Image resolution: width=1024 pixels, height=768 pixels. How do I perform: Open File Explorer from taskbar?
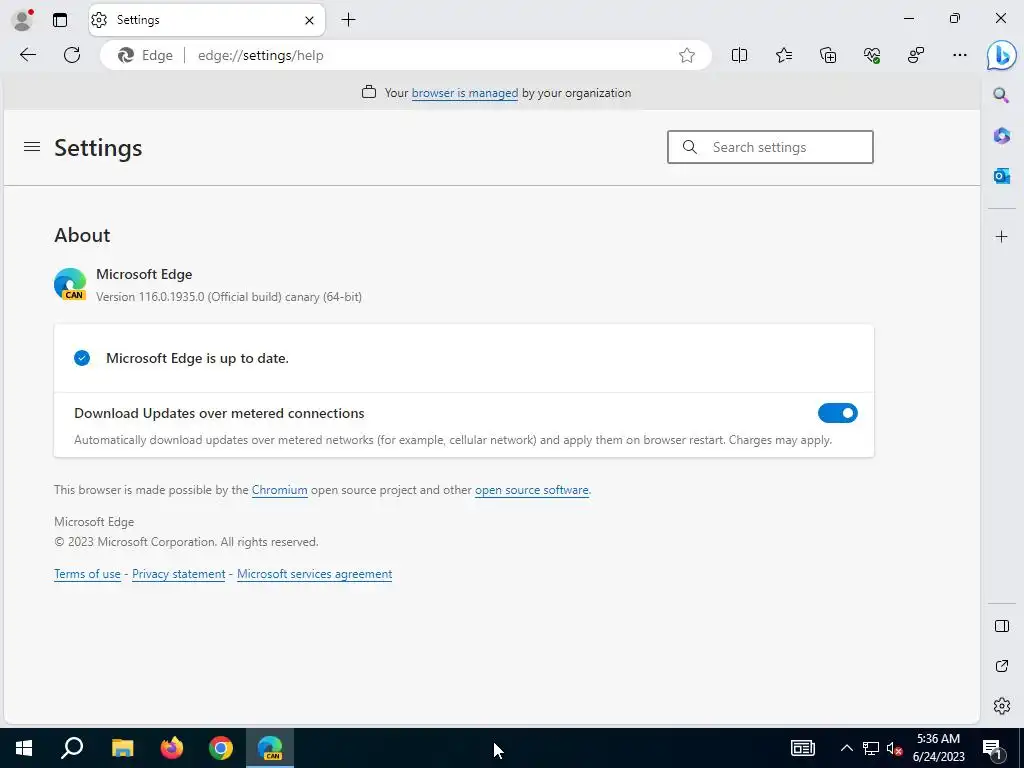122,748
